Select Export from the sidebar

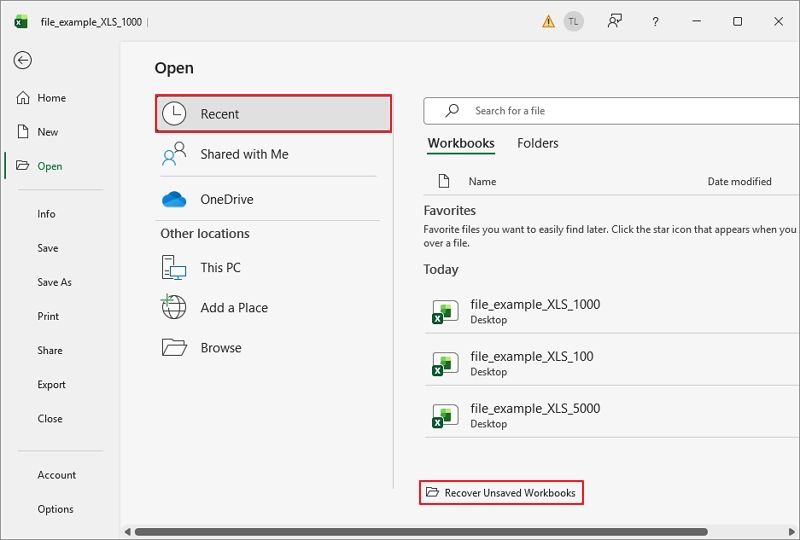click(x=51, y=385)
